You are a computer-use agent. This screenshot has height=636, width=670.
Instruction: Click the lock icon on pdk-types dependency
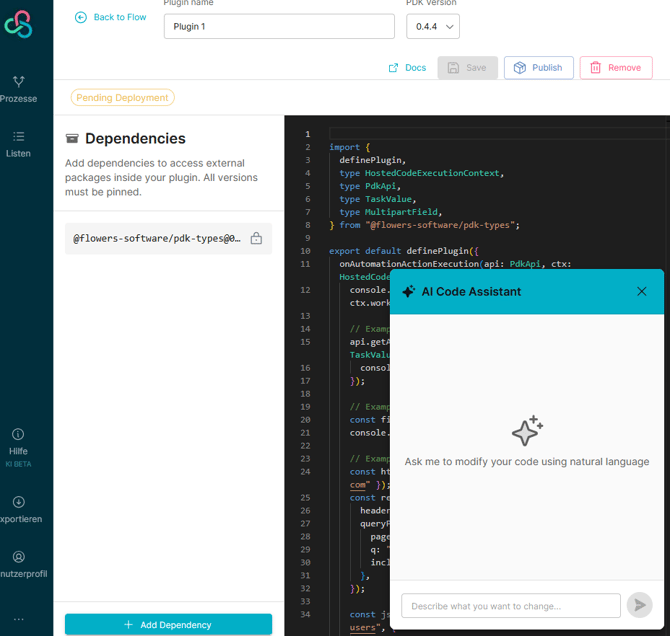(x=256, y=239)
